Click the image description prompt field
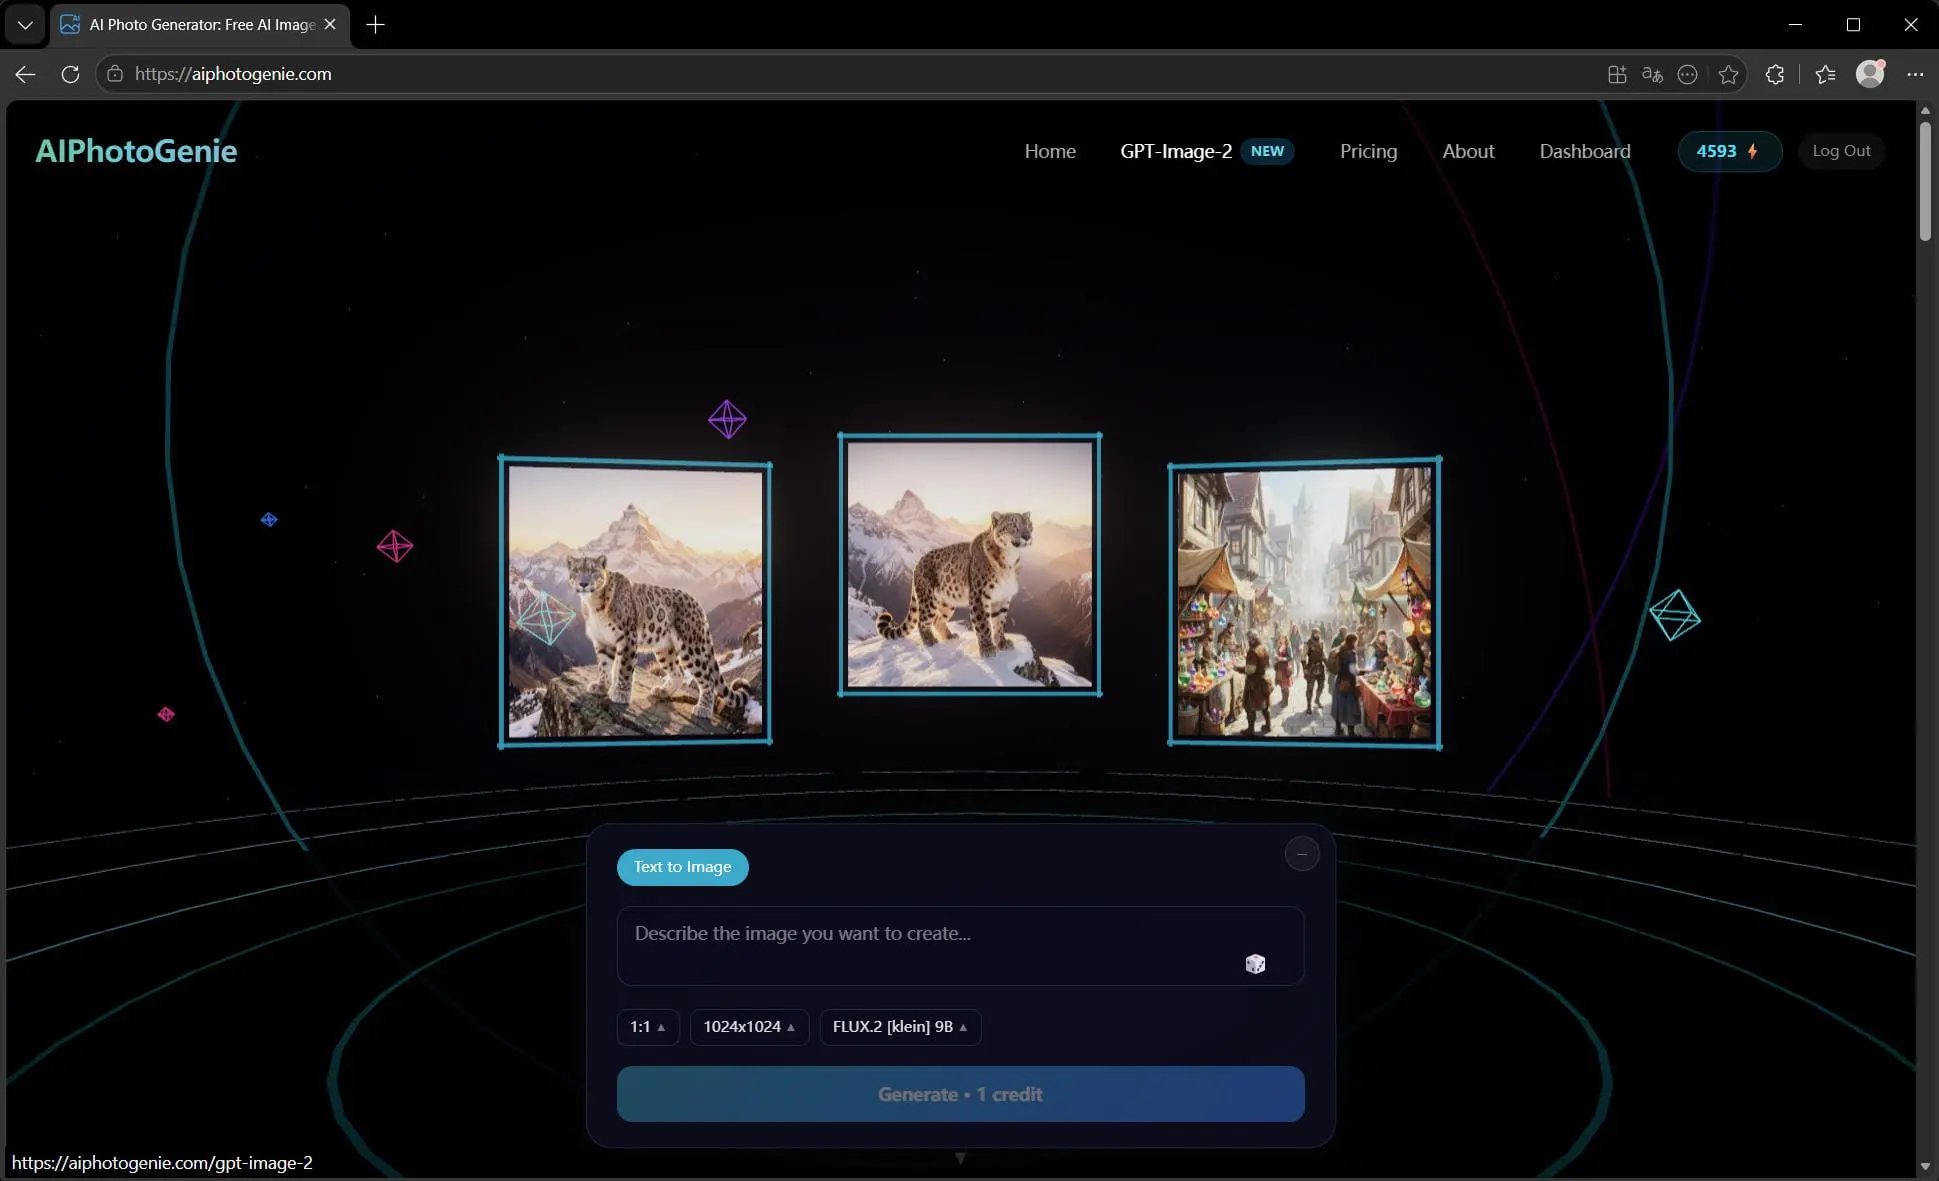Screen dimensions: 1939x1181 pos(960,946)
